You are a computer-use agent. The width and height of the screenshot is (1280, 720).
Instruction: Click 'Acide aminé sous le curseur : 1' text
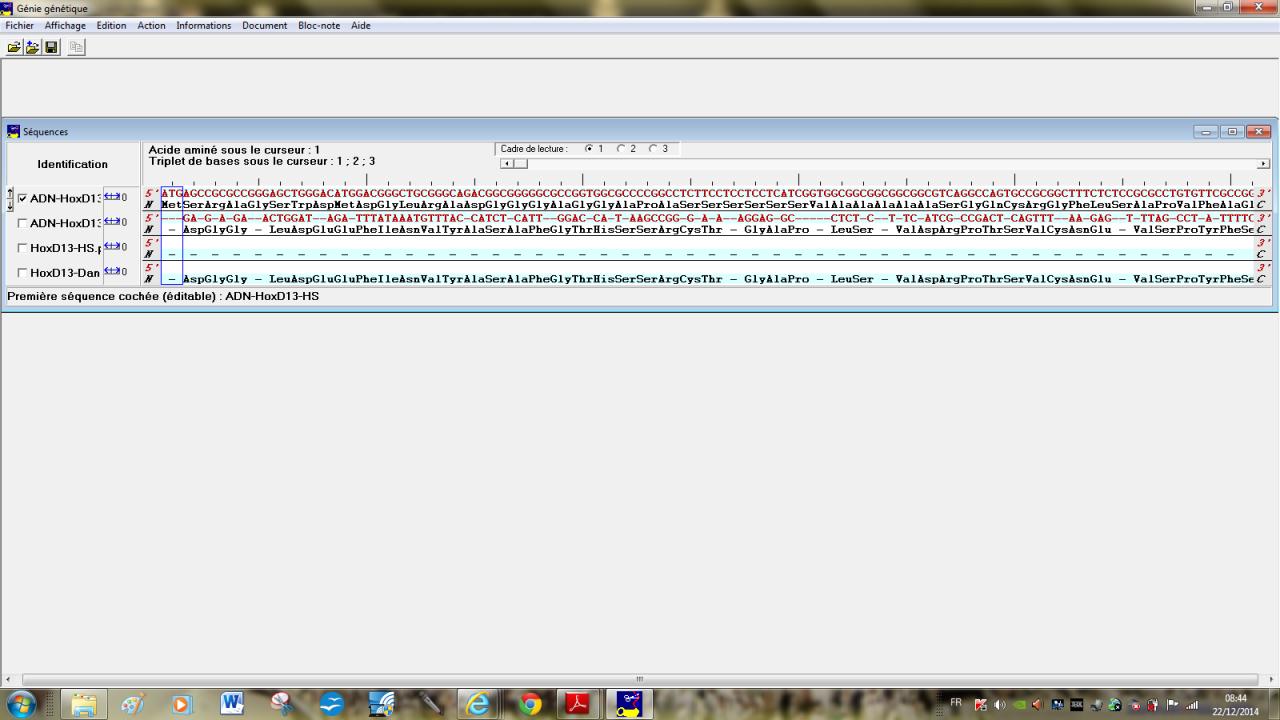(x=234, y=150)
